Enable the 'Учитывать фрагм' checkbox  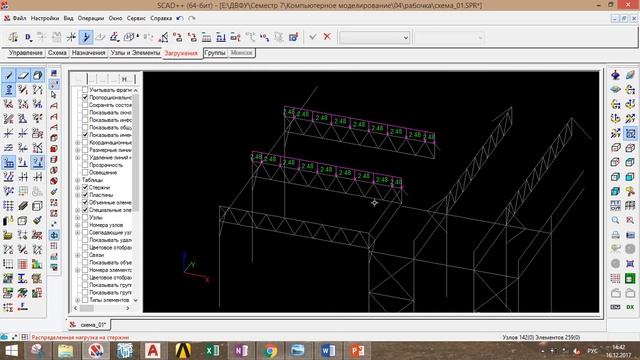tap(85, 90)
